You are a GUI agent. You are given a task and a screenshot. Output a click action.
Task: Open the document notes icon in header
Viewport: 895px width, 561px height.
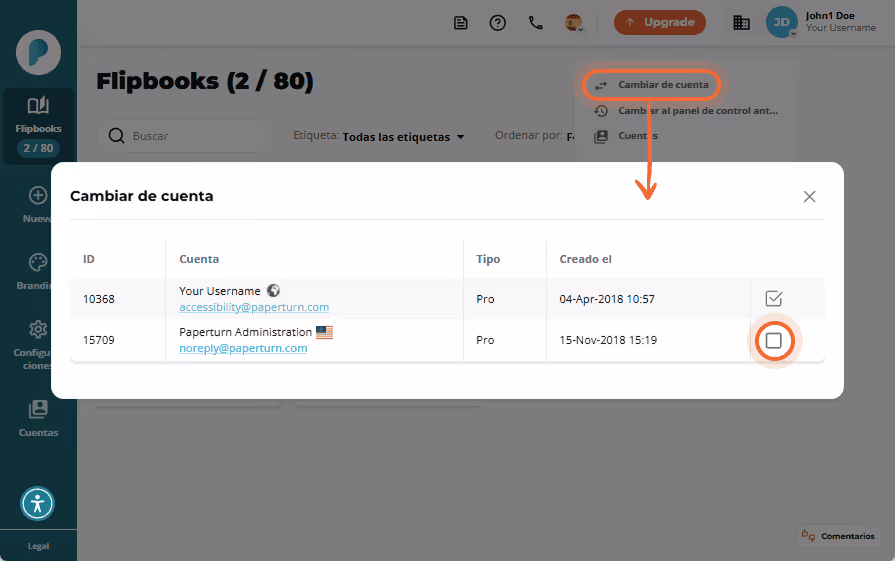coord(461,23)
